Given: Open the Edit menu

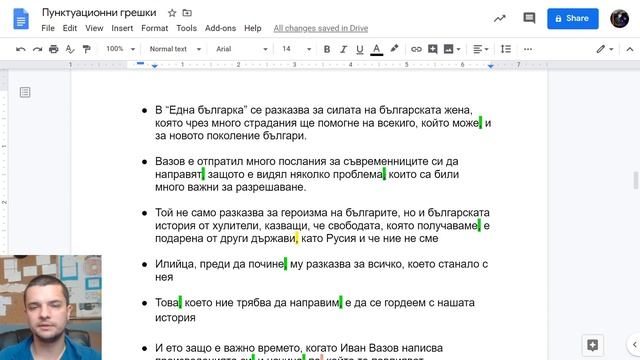Looking at the screenshot, I should click(70, 28).
